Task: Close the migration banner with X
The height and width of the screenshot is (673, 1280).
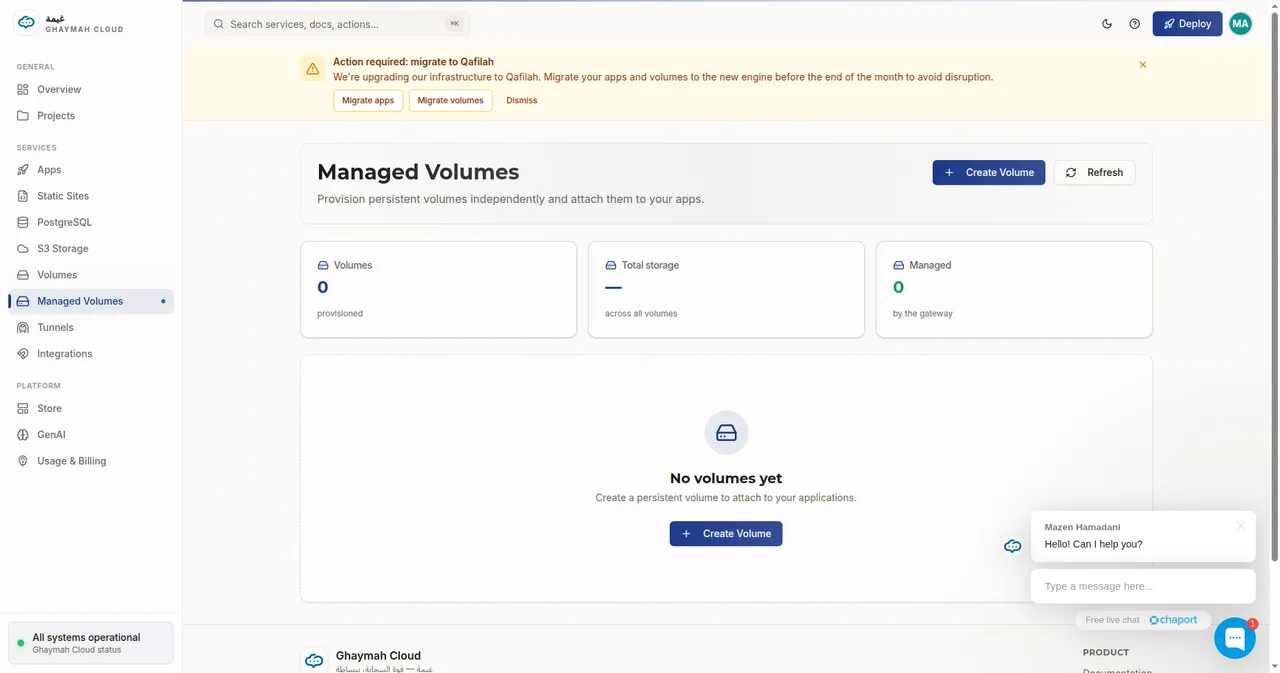Action: pos(1143,65)
